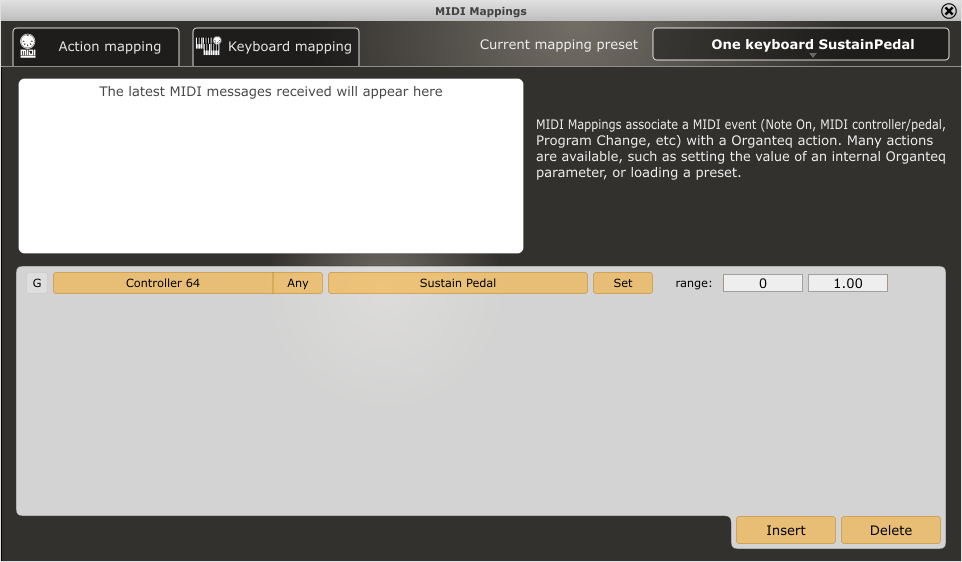Click the keyboard mapping piano icon
962x562 pixels.
click(x=208, y=46)
